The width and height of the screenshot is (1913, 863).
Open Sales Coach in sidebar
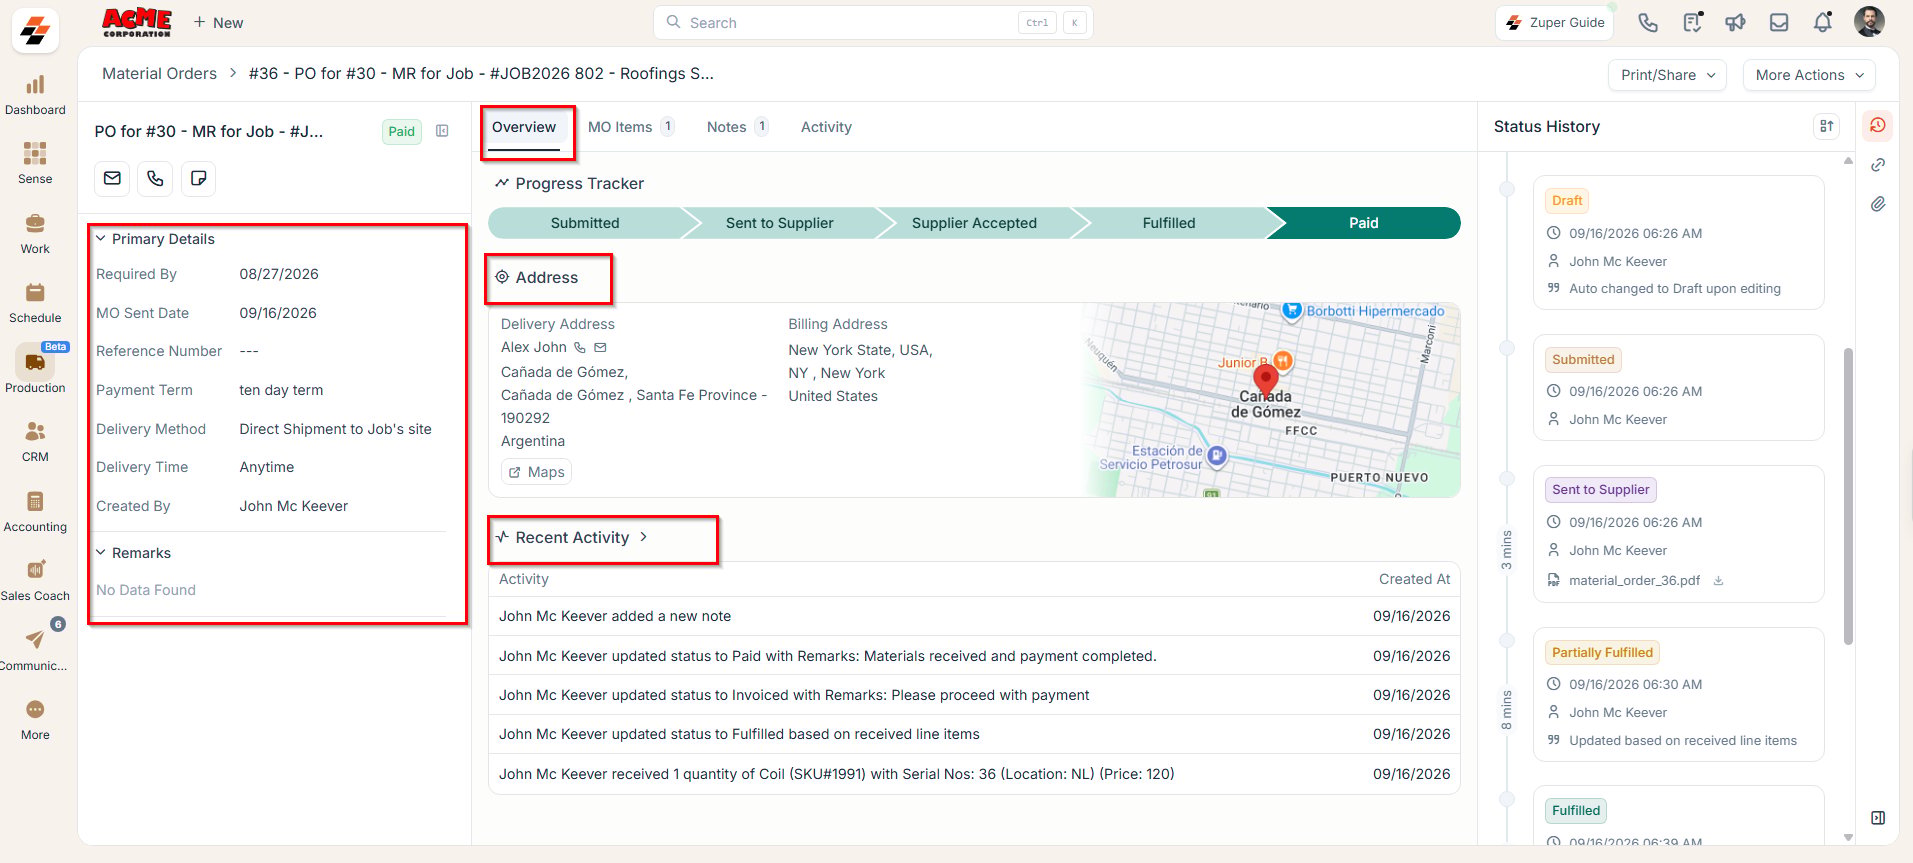coord(35,581)
